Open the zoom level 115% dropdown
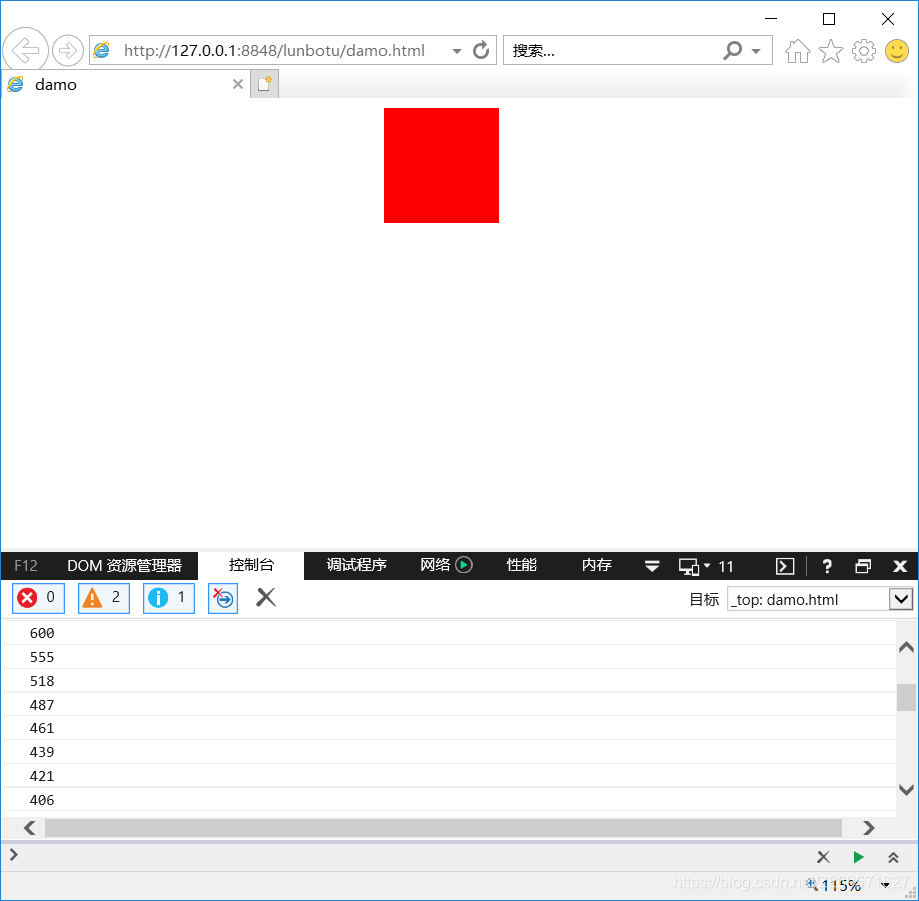This screenshot has width=919, height=901. click(886, 885)
